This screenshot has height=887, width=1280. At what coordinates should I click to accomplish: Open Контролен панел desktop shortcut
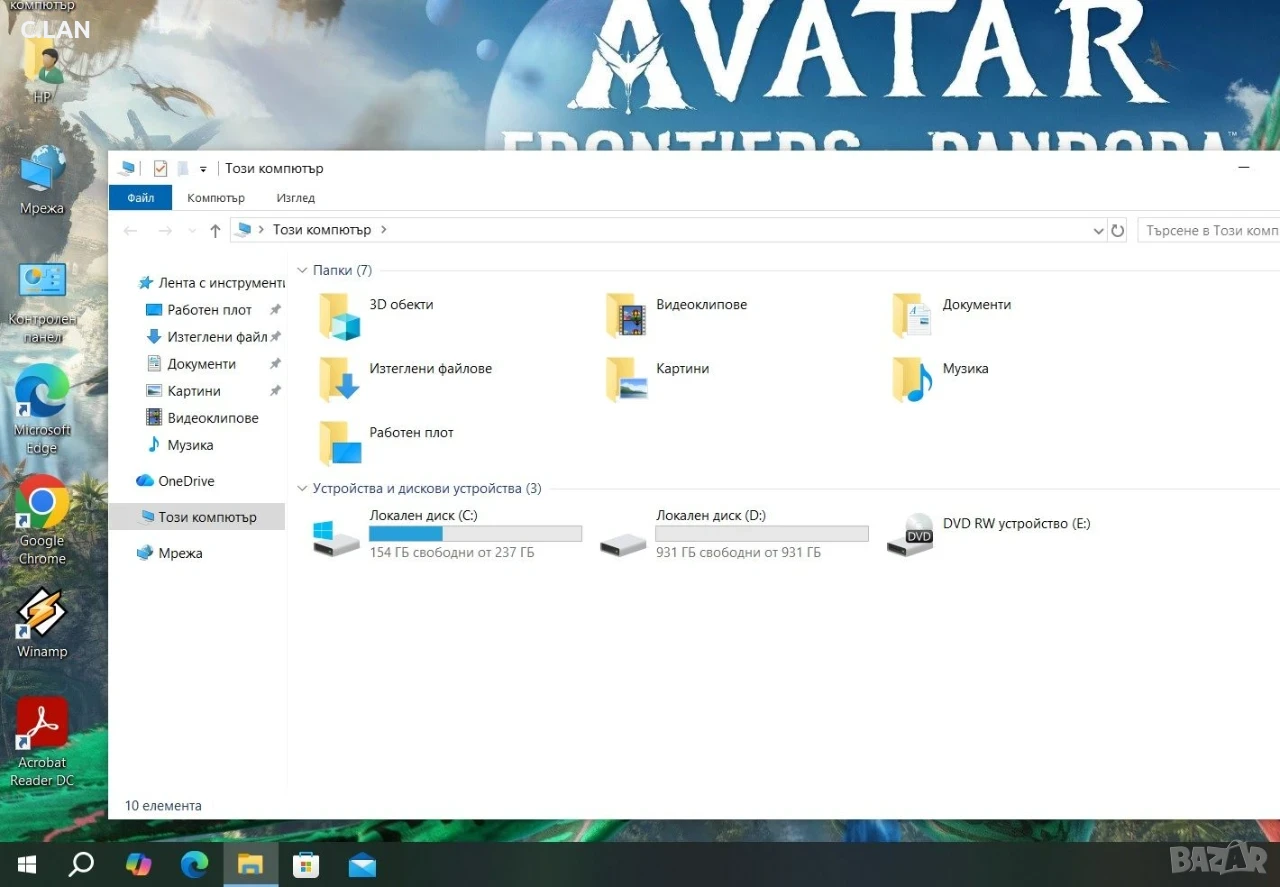tap(42, 301)
